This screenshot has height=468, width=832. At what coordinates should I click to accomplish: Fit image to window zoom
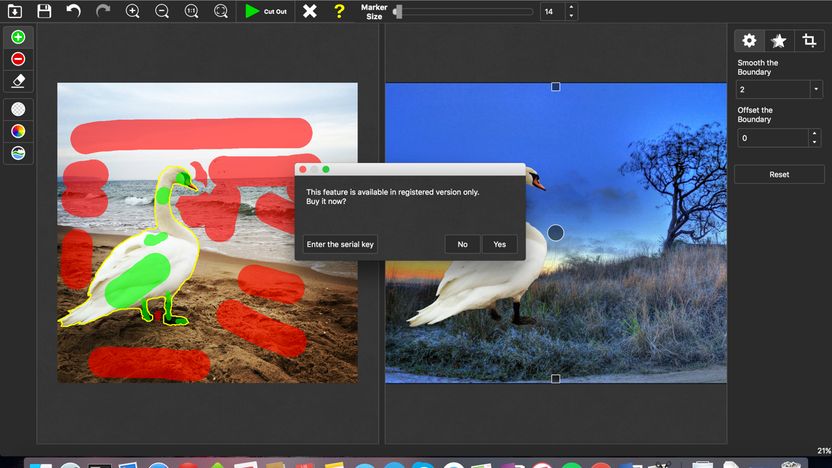click(x=221, y=11)
